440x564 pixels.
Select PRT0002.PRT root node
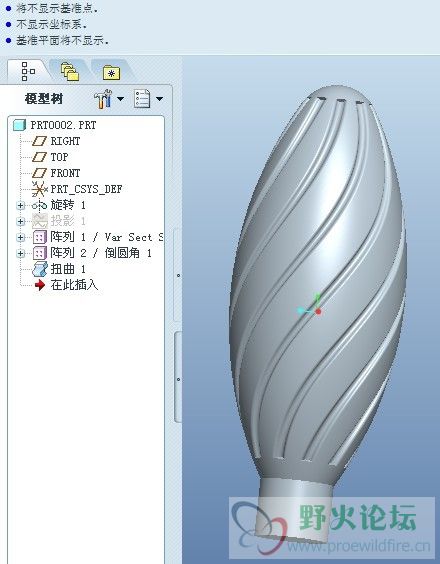pos(63,125)
